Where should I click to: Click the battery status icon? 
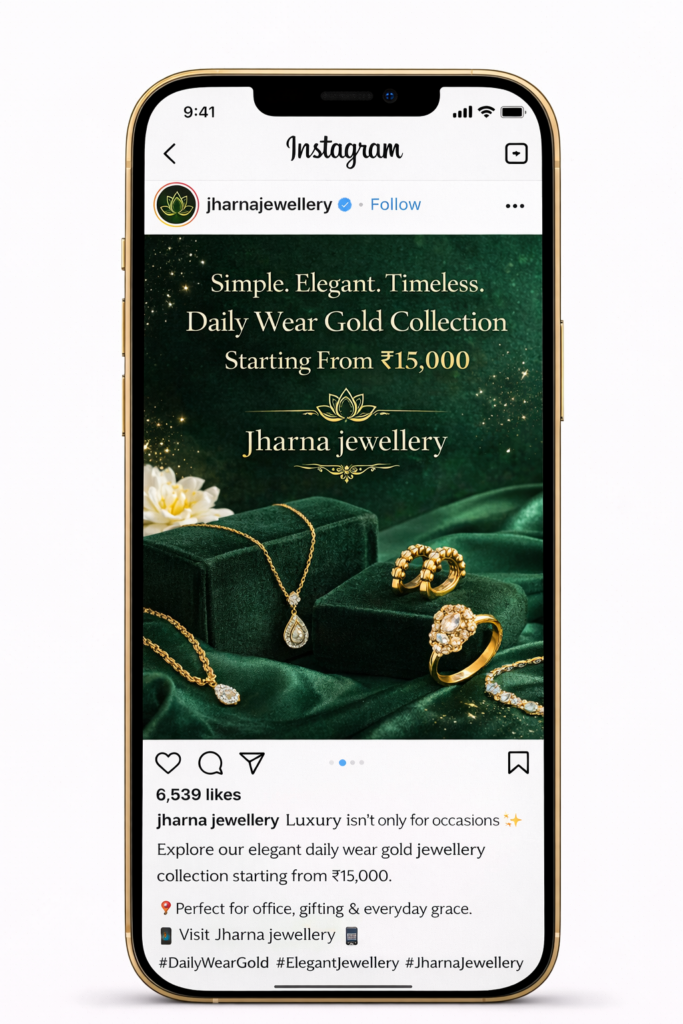tap(513, 112)
